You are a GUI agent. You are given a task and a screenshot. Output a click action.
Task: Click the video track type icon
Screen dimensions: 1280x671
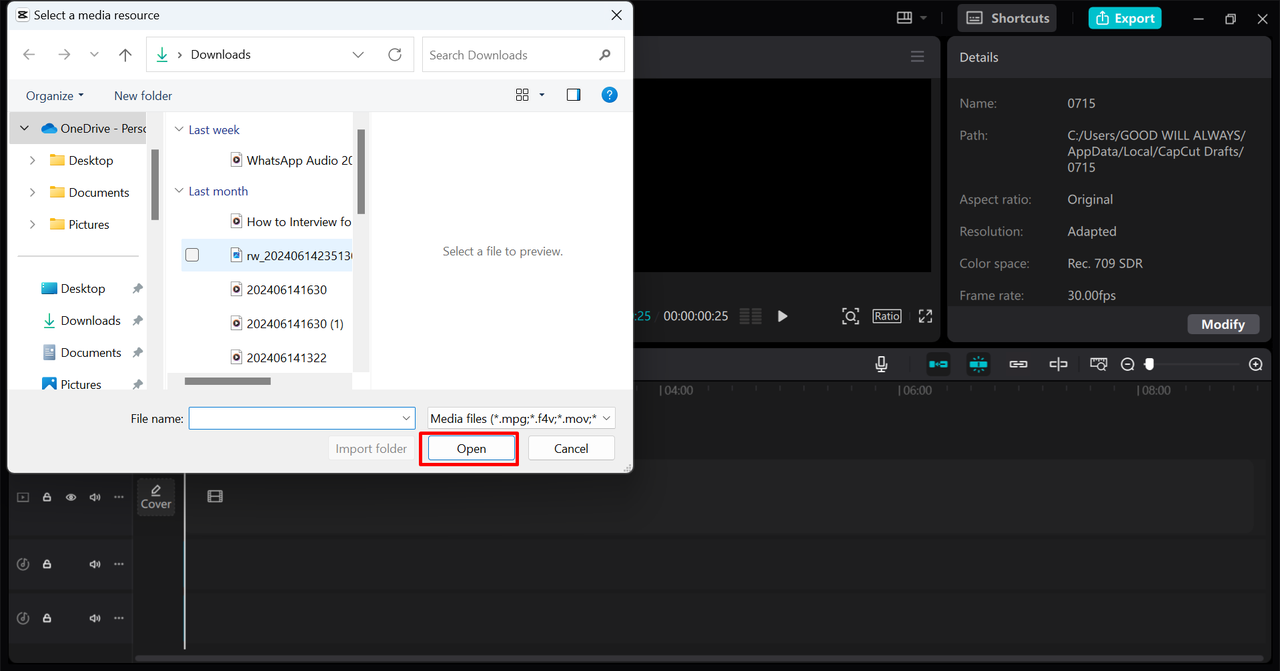coord(23,497)
